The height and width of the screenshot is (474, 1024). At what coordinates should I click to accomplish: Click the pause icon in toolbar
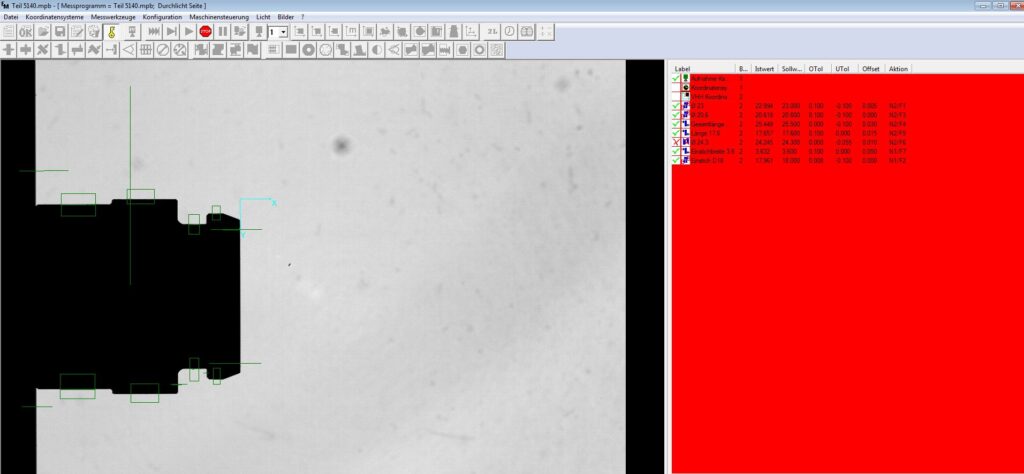click(x=222, y=32)
